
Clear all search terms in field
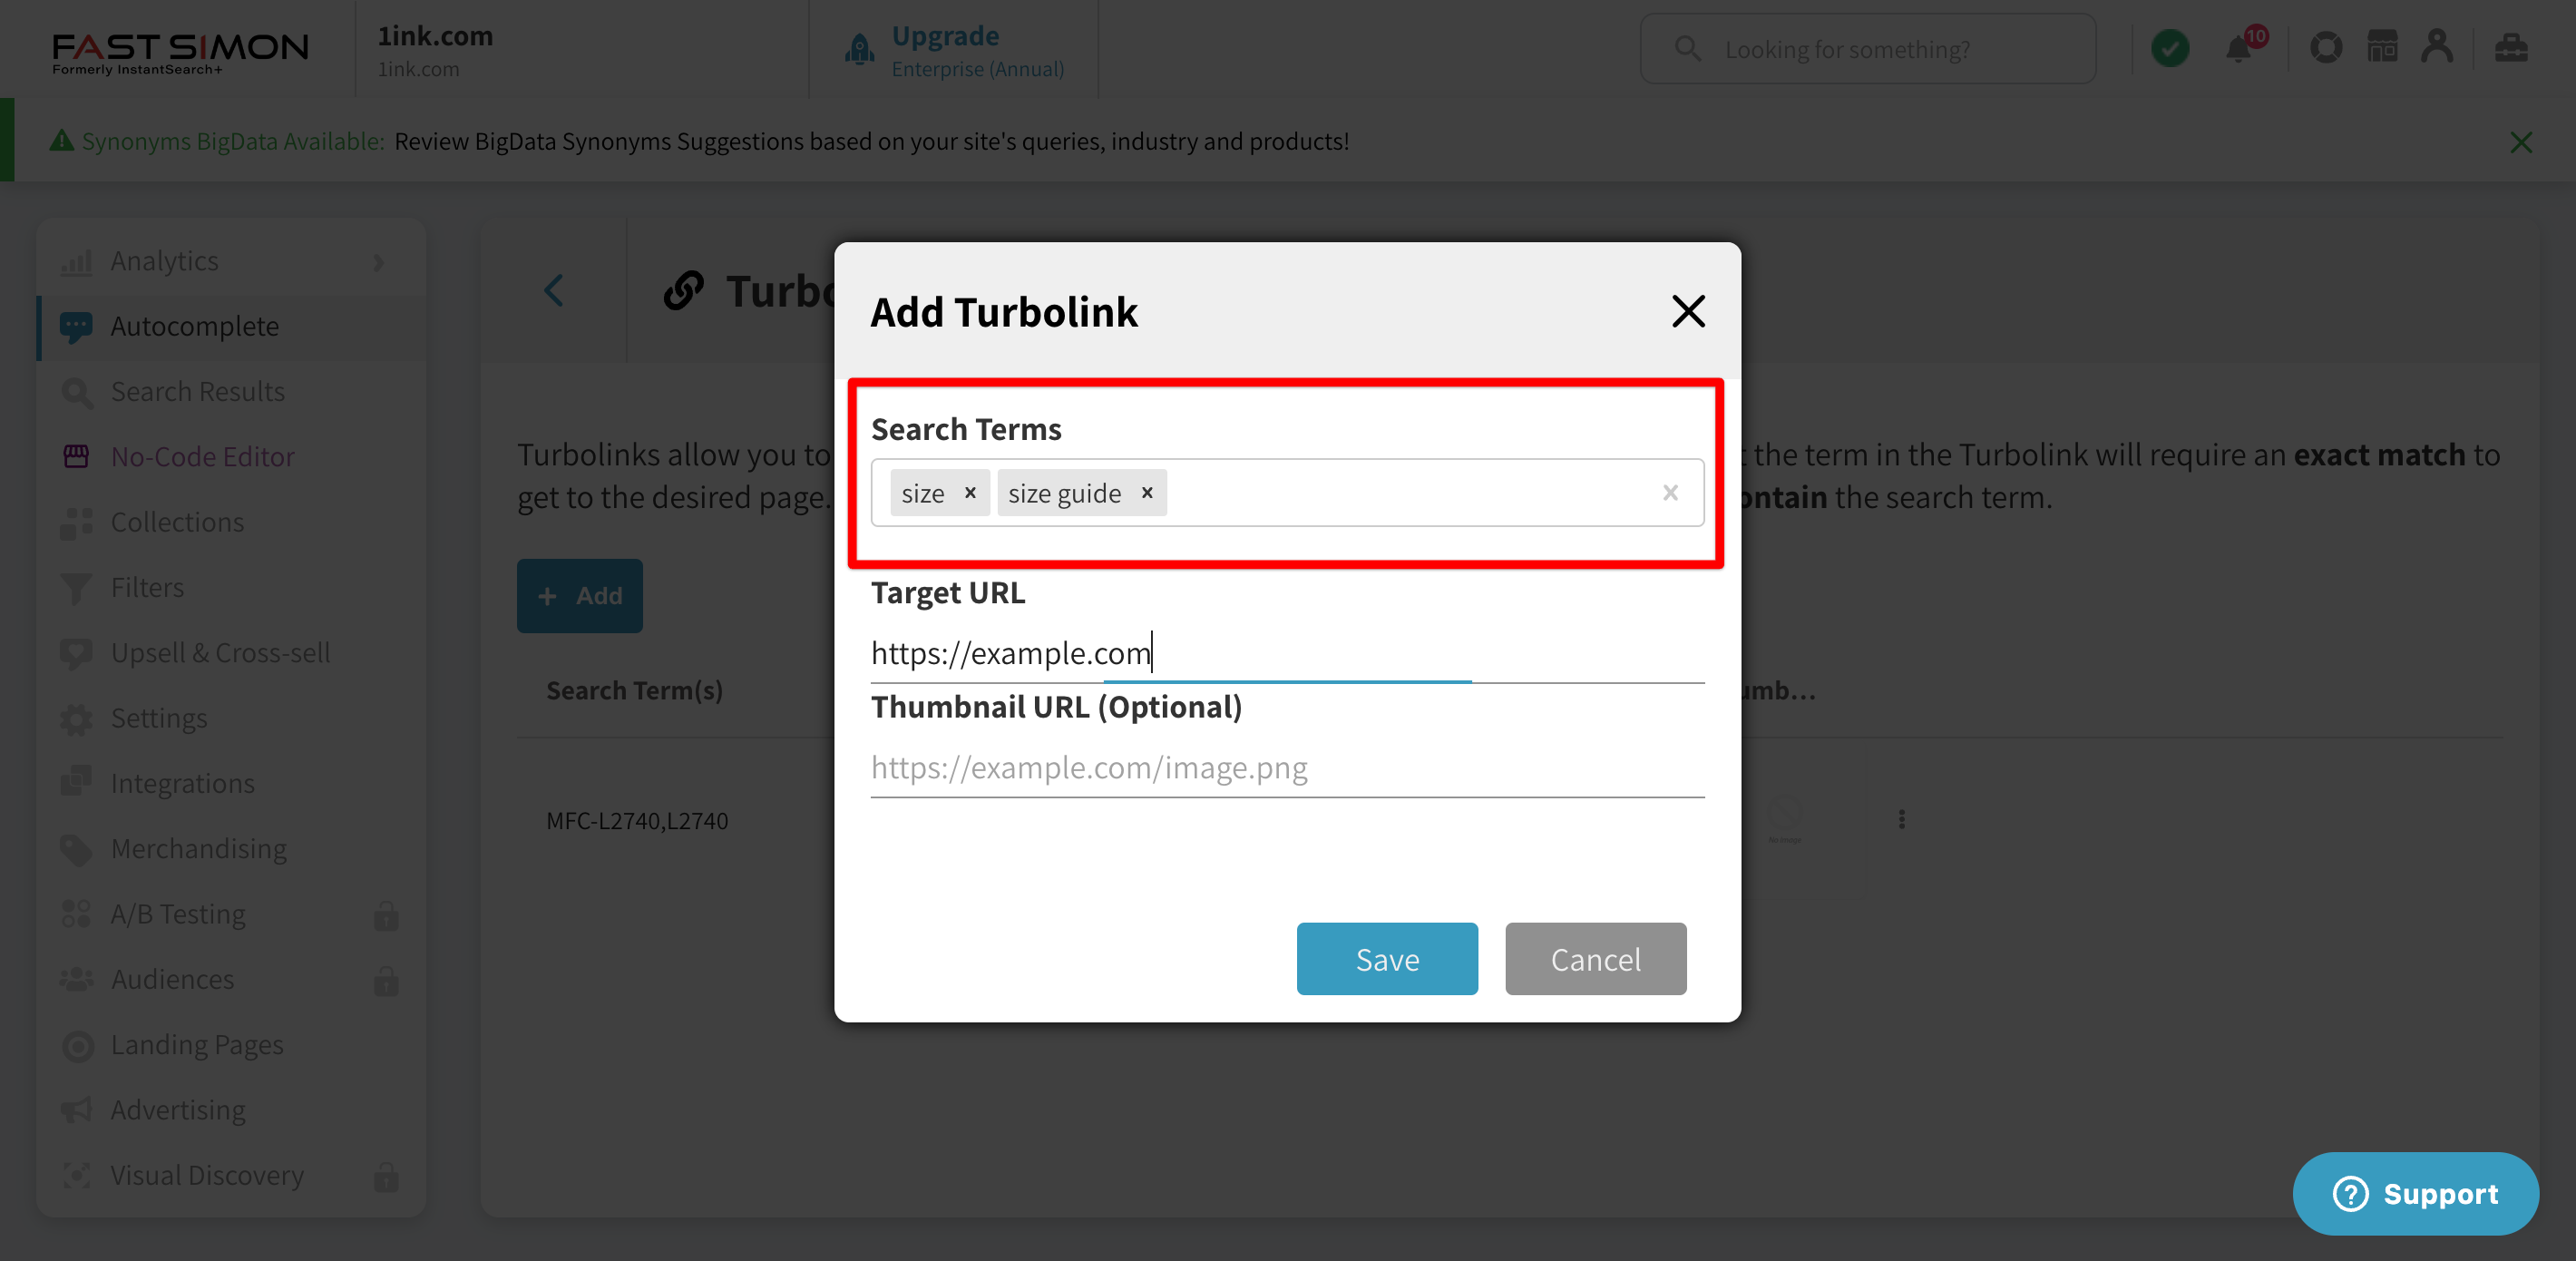click(1670, 493)
